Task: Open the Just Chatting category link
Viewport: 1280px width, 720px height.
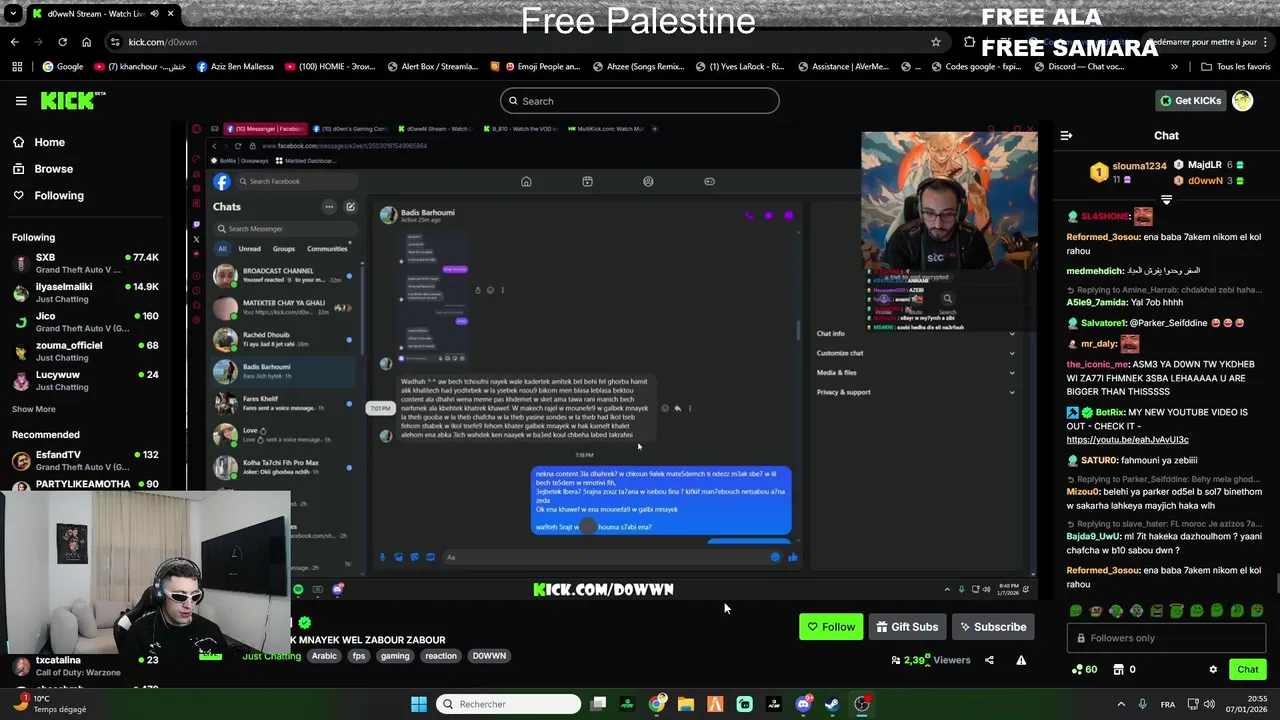Action: click(x=271, y=656)
